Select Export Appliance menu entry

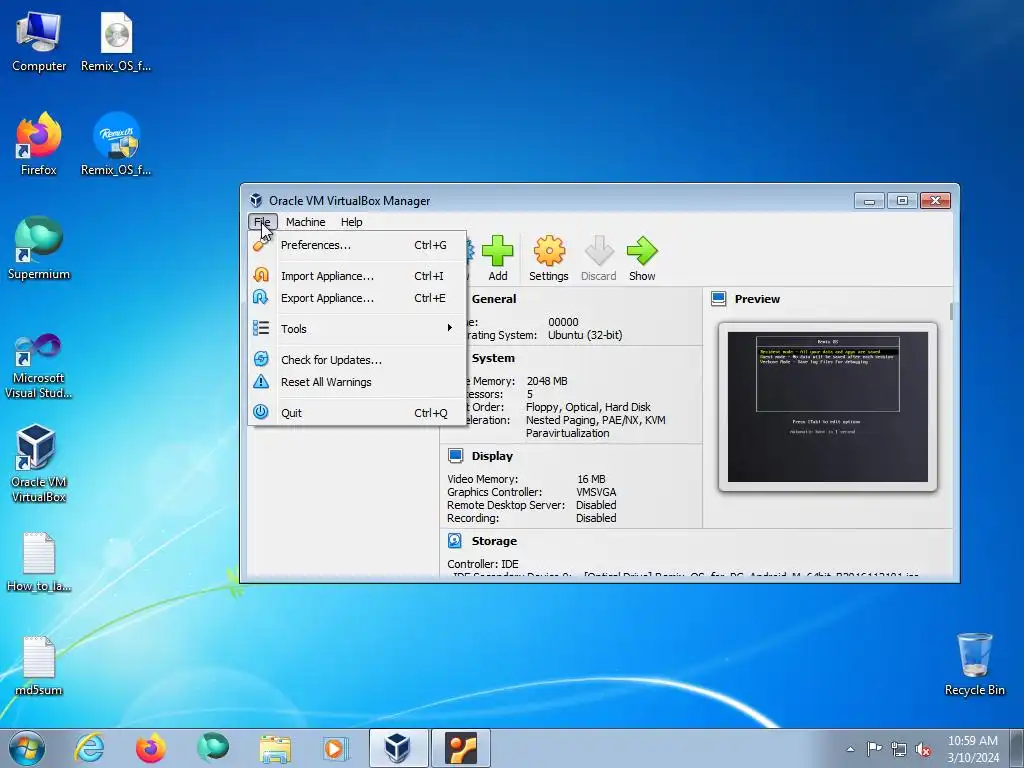coord(357,298)
